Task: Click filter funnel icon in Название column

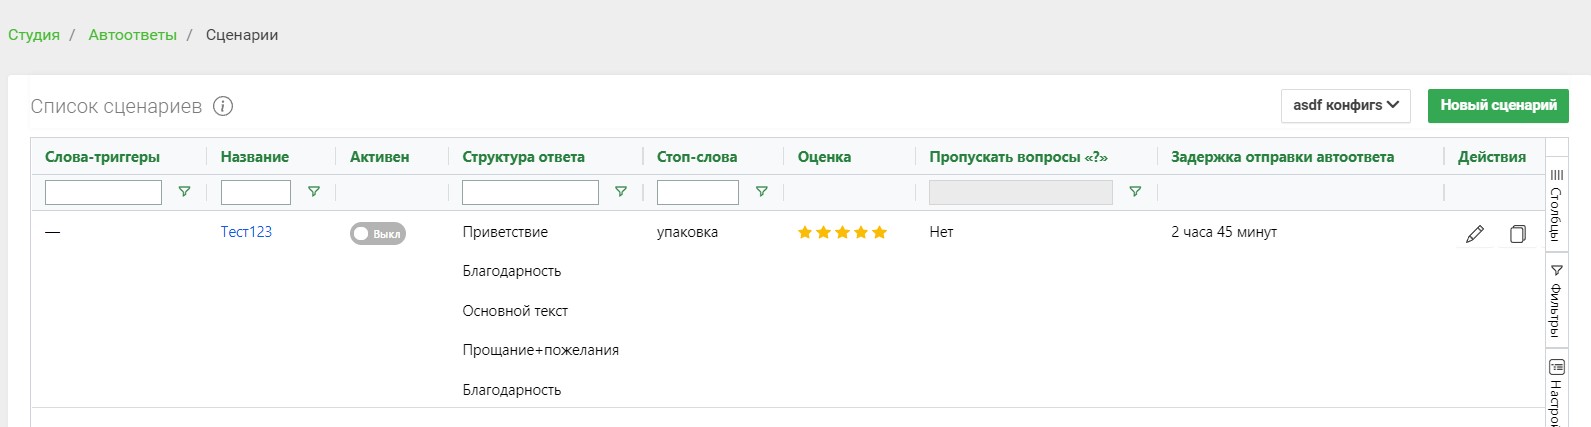Action: (x=314, y=192)
